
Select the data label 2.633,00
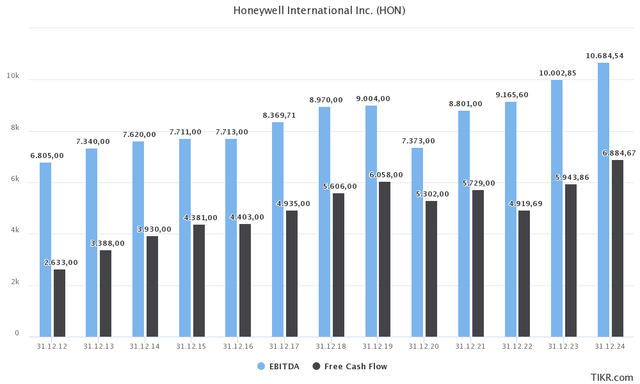click(61, 262)
